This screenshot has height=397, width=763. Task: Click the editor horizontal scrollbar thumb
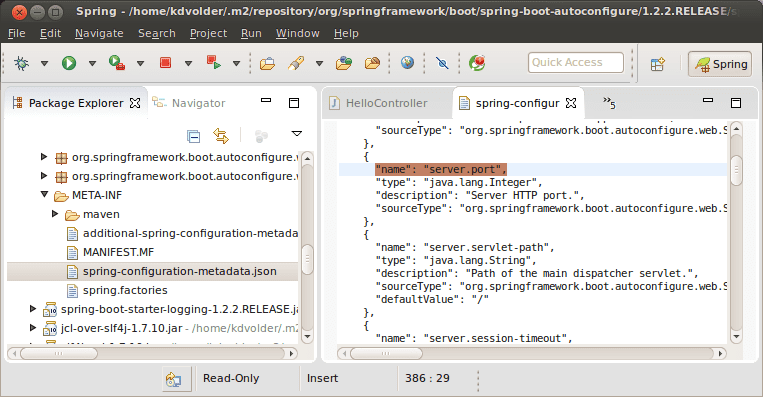point(385,353)
